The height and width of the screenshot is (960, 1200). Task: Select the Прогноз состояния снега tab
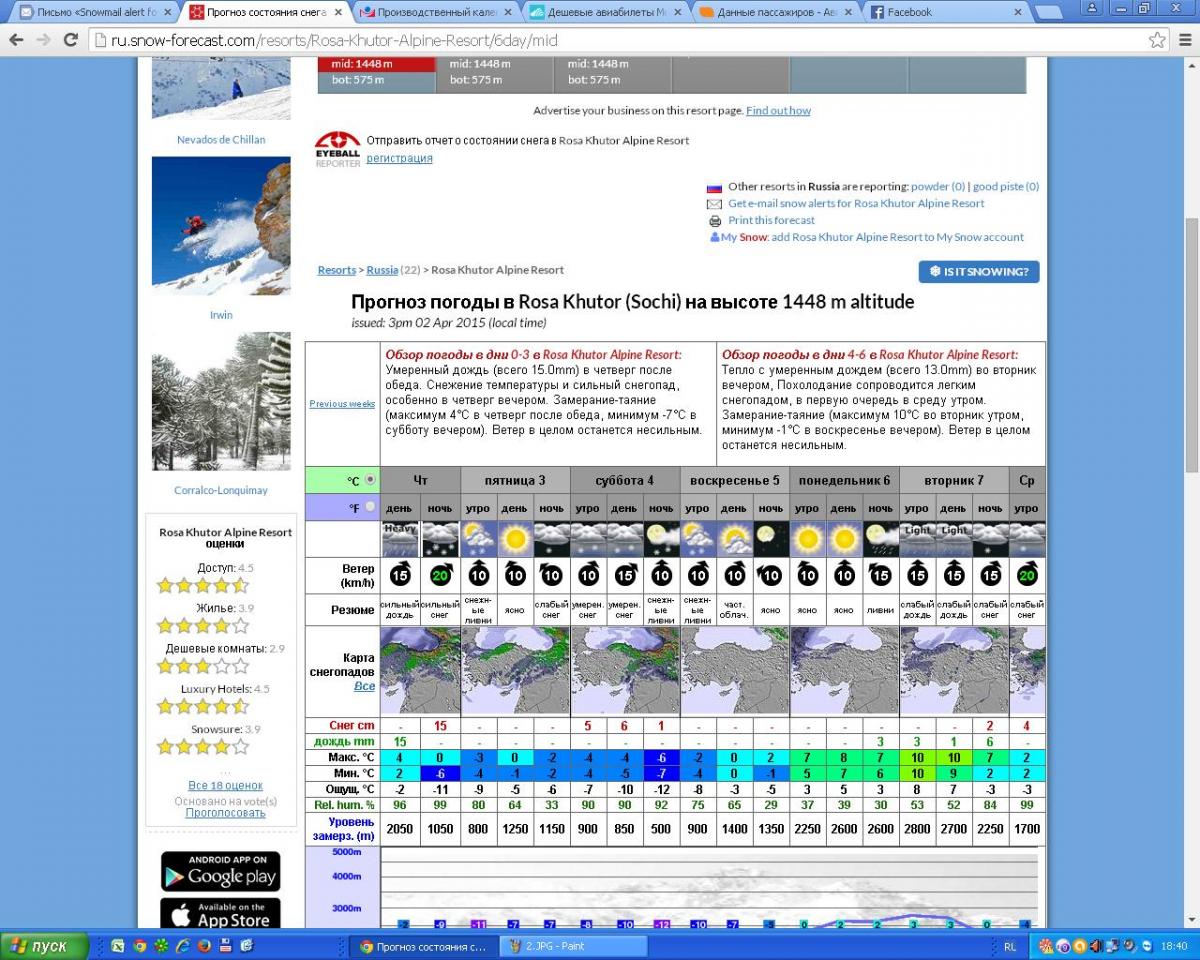pyautogui.click(x=266, y=12)
